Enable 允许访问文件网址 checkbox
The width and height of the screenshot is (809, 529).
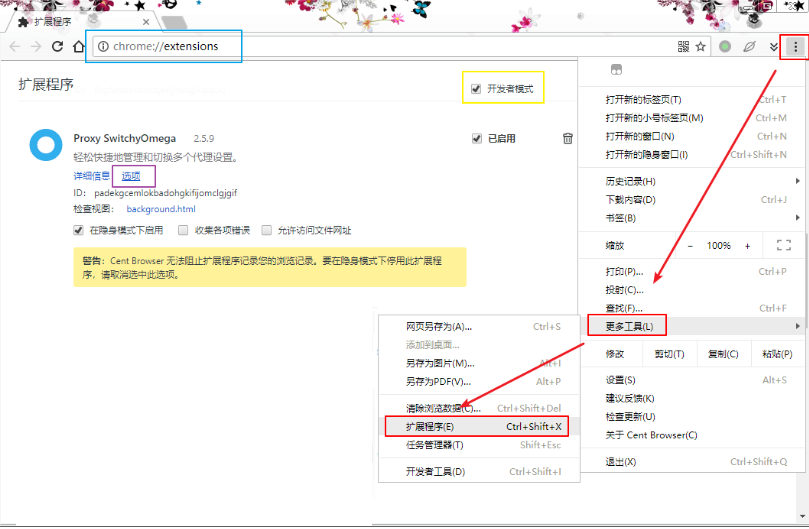coord(267,230)
